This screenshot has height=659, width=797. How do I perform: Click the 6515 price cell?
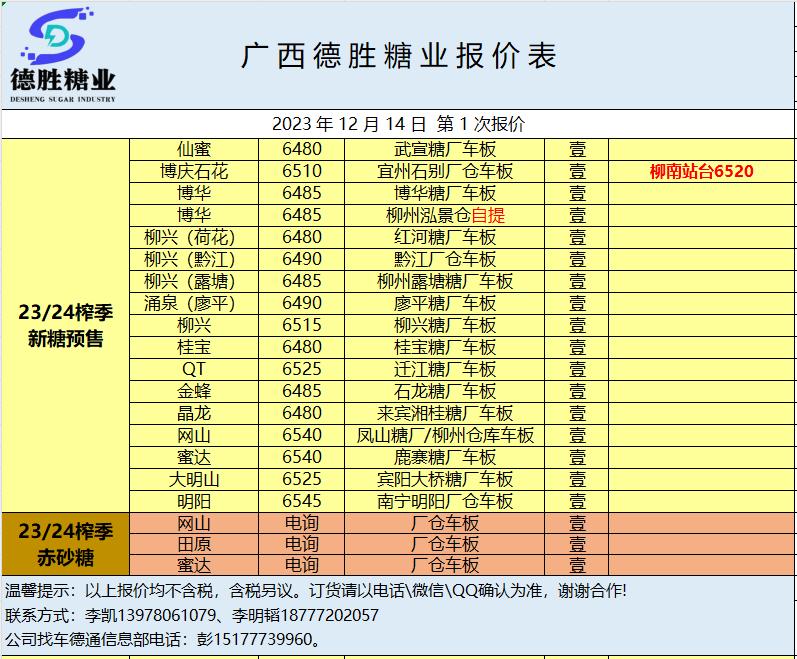[302, 325]
